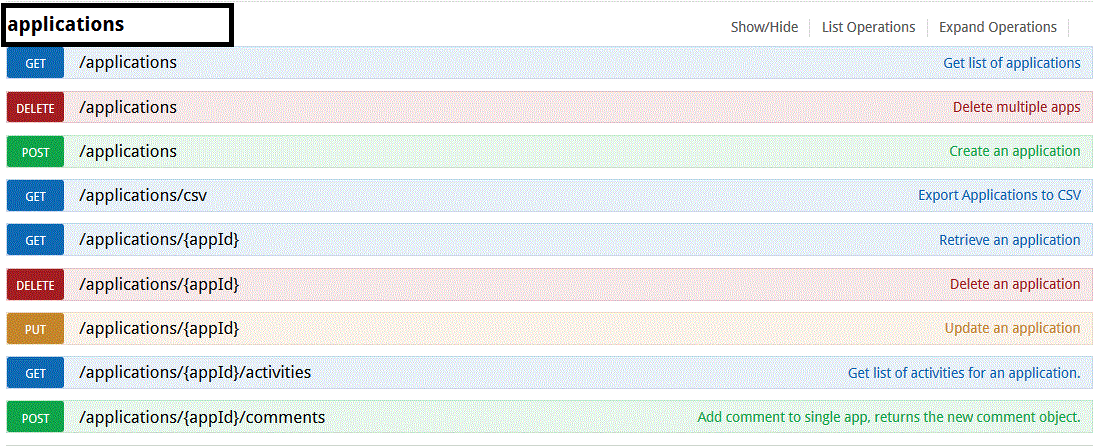This screenshot has width=1103, height=448.
Task: Click the DELETE badge for /applications/{appId}
Action: (x=35, y=285)
